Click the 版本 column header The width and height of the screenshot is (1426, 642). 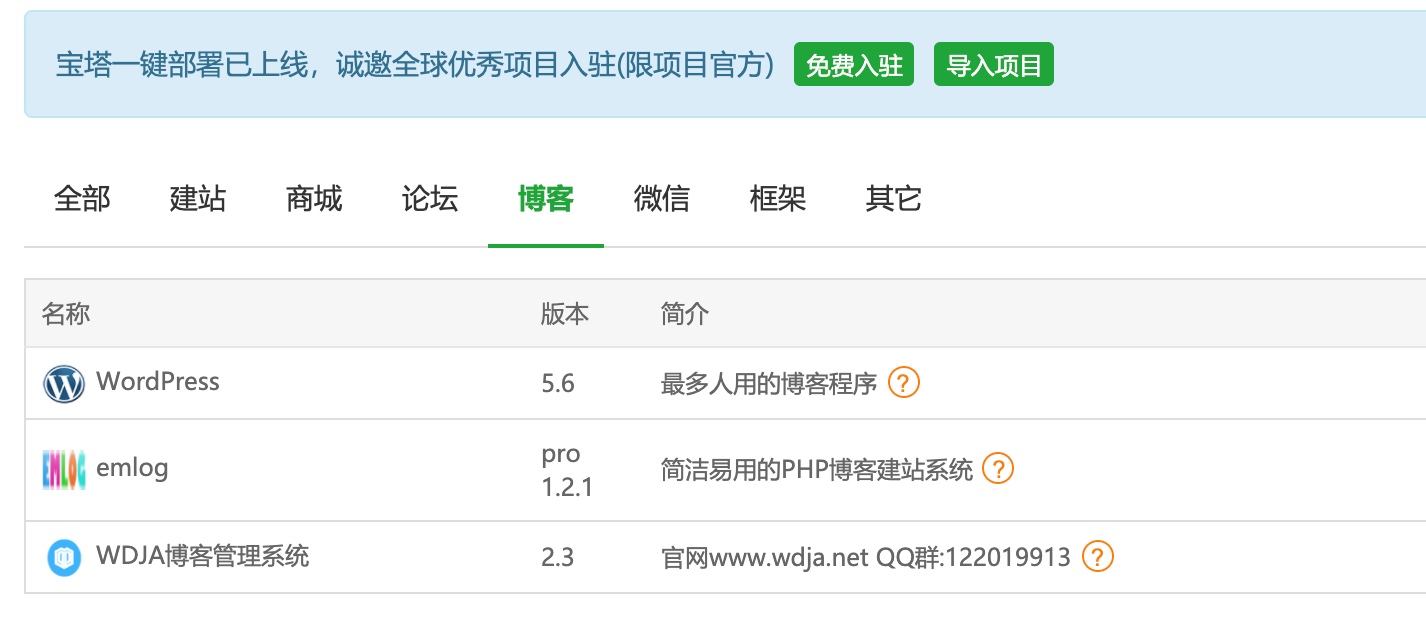[x=565, y=314]
